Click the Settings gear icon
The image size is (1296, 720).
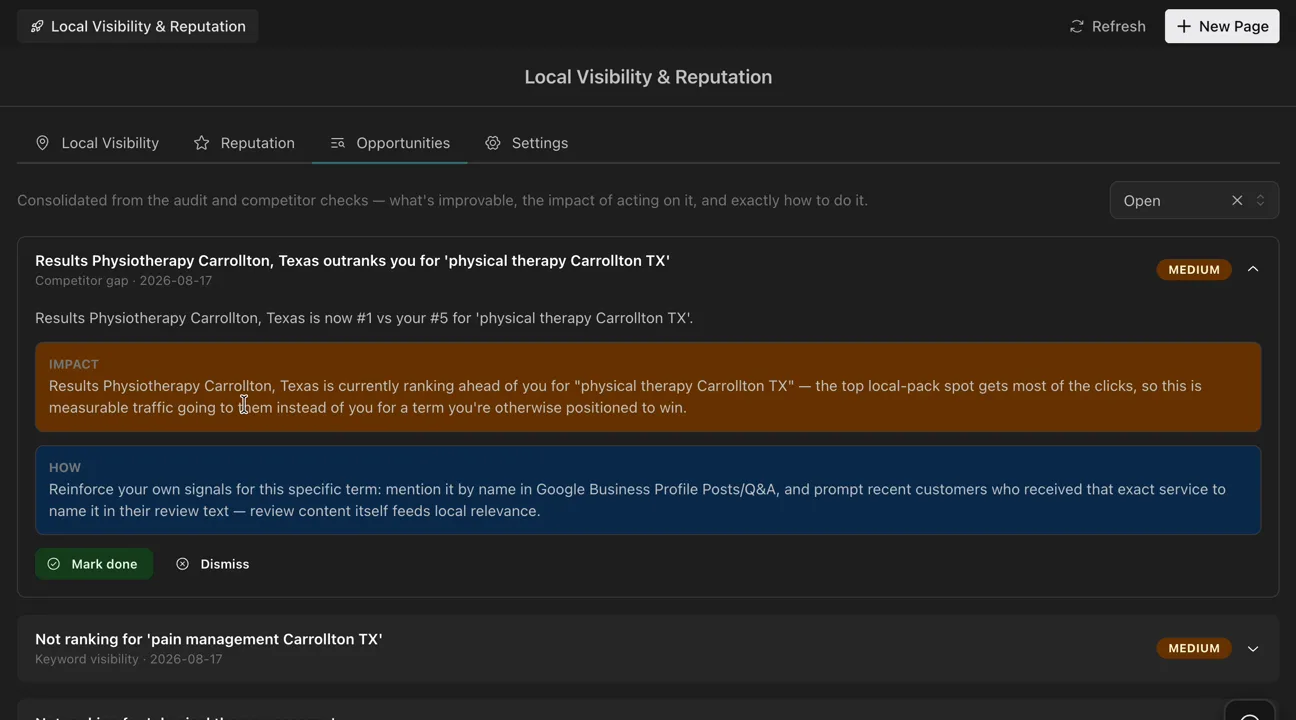(493, 143)
